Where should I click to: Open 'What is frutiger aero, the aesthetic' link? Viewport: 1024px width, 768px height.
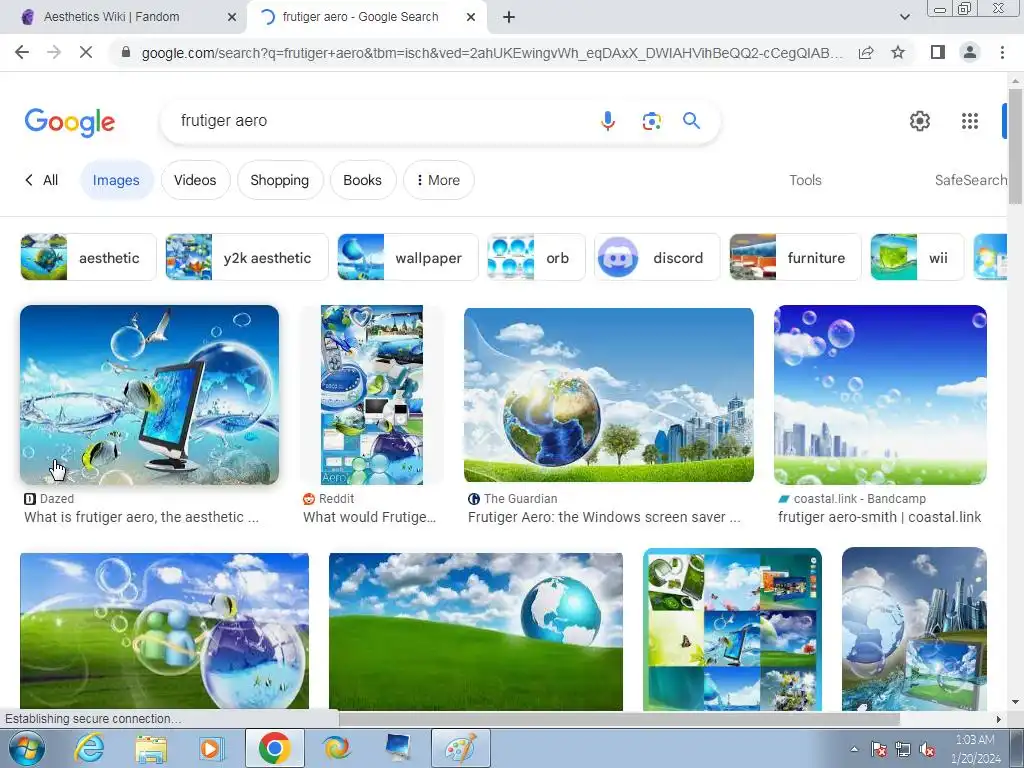(141, 517)
